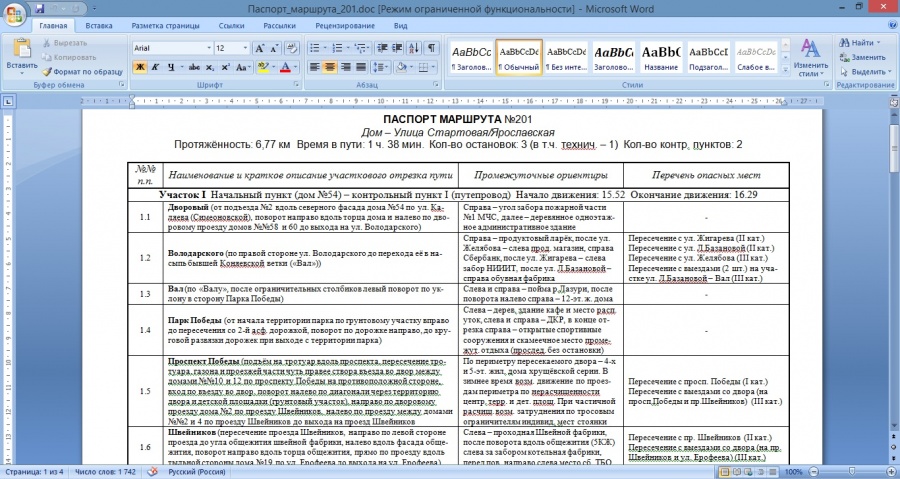Justify the text alignment
Image resolution: width=900 pixels, height=479 pixels.
pyautogui.click(x=361, y=67)
